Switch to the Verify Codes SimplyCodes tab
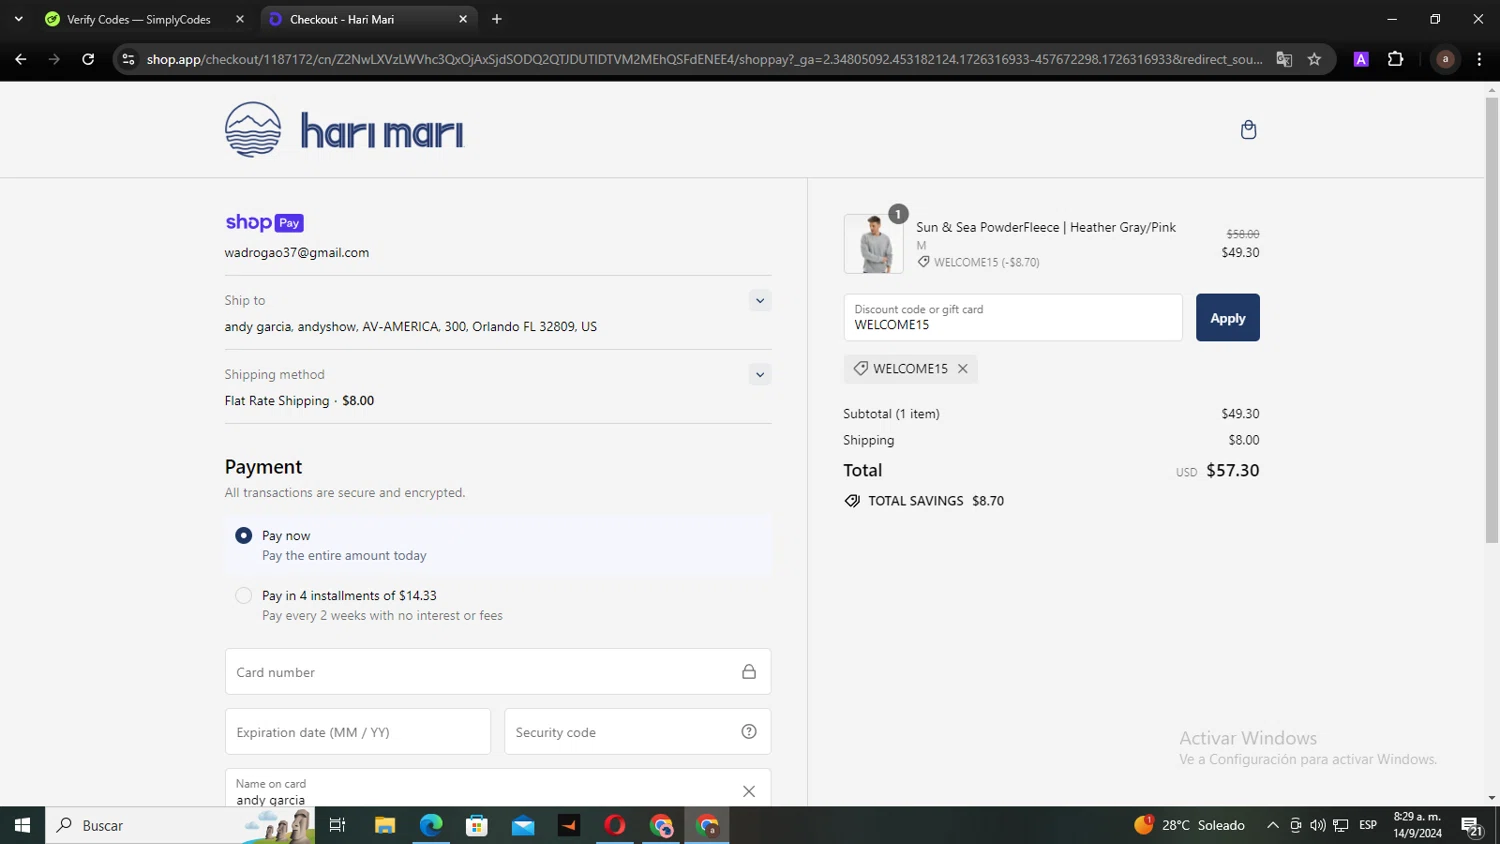Screen dimensions: 1500x844 click(x=140, y=19)
